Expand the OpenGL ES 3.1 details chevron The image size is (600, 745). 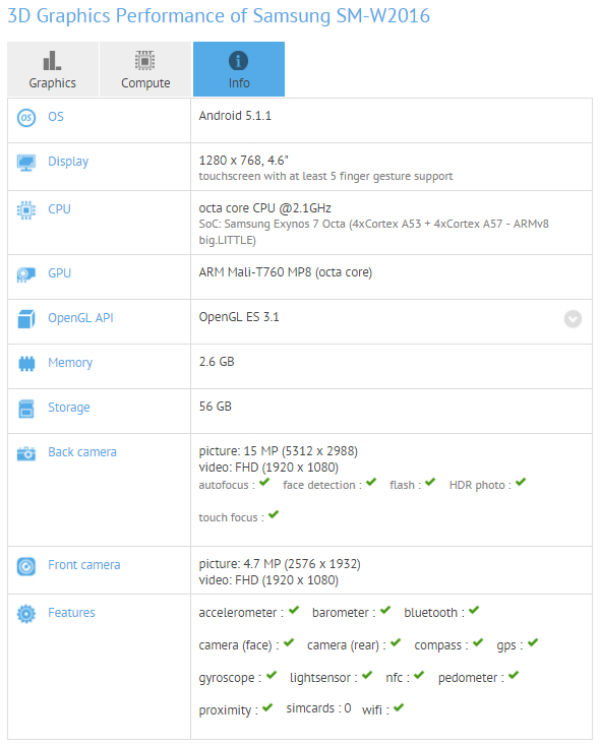573,319
